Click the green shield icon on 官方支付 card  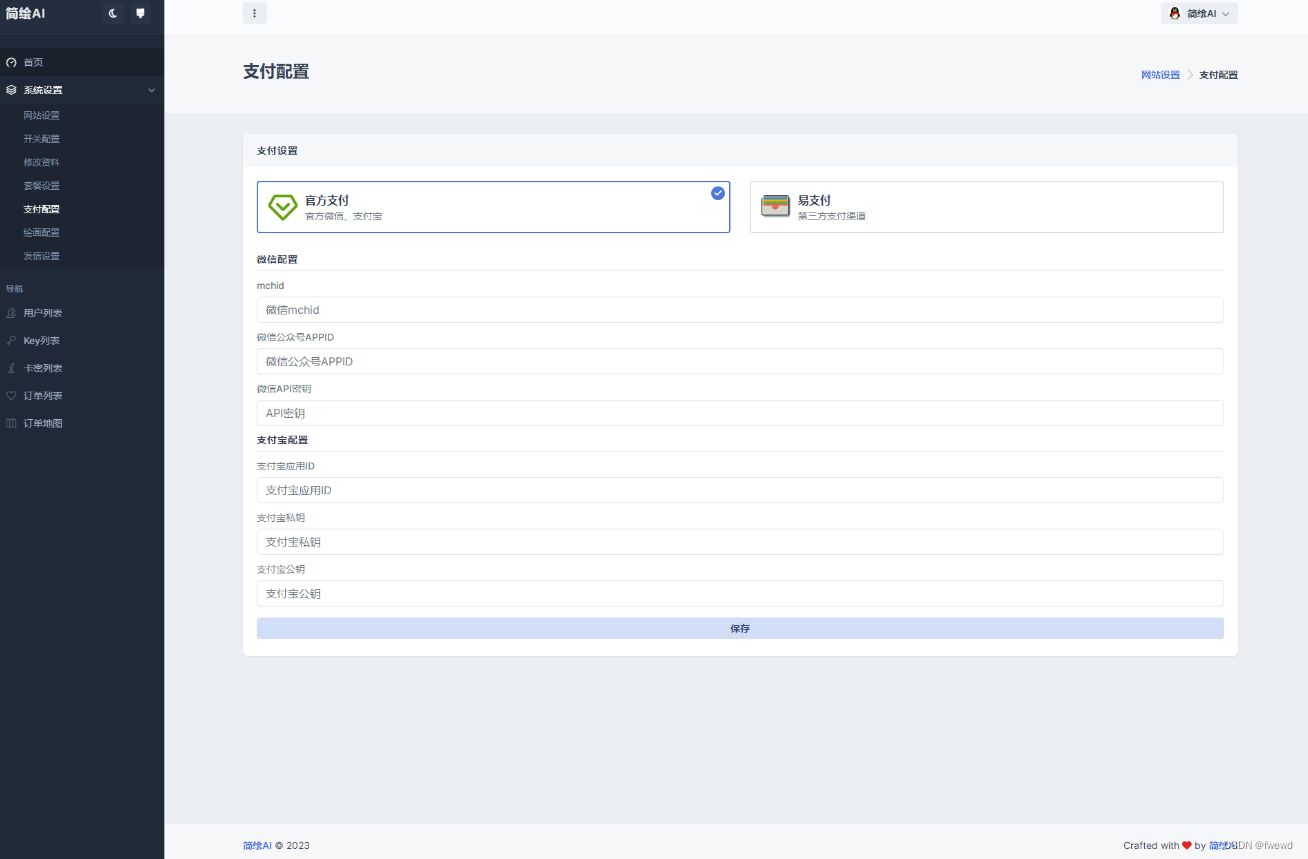281,207
